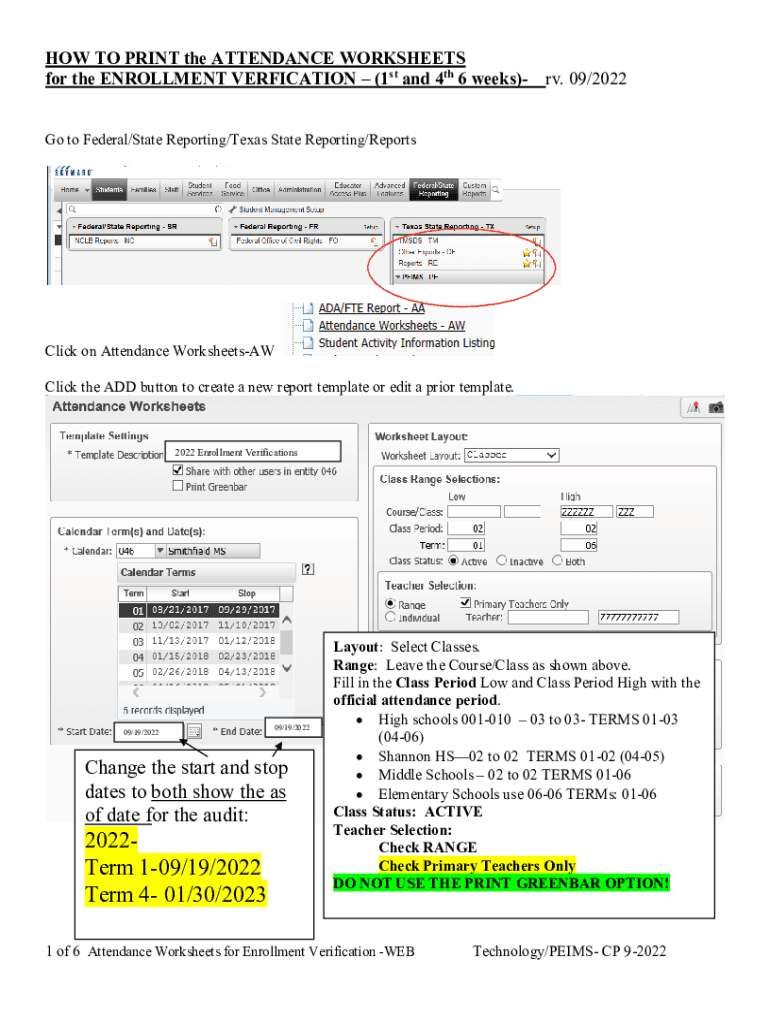Click the Student Activity Information Listing link

(x=406, y=343)
